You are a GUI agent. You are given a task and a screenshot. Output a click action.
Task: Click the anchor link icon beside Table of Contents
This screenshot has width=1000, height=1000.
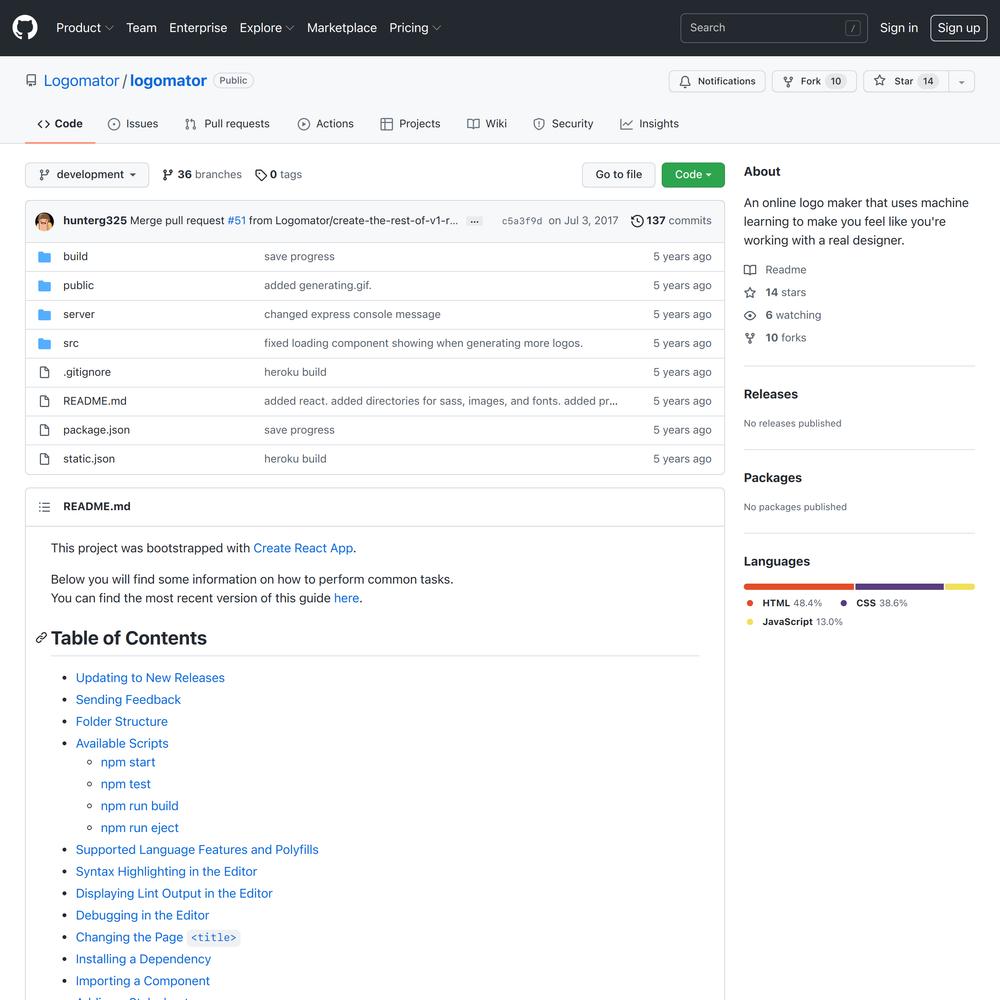[41, 638]
